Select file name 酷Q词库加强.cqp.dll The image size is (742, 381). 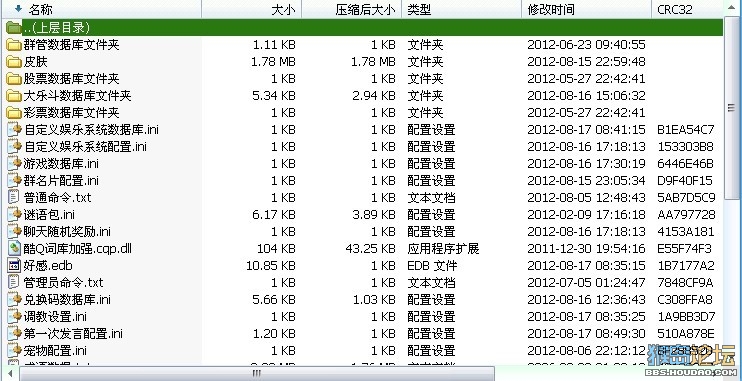(78, 248)
